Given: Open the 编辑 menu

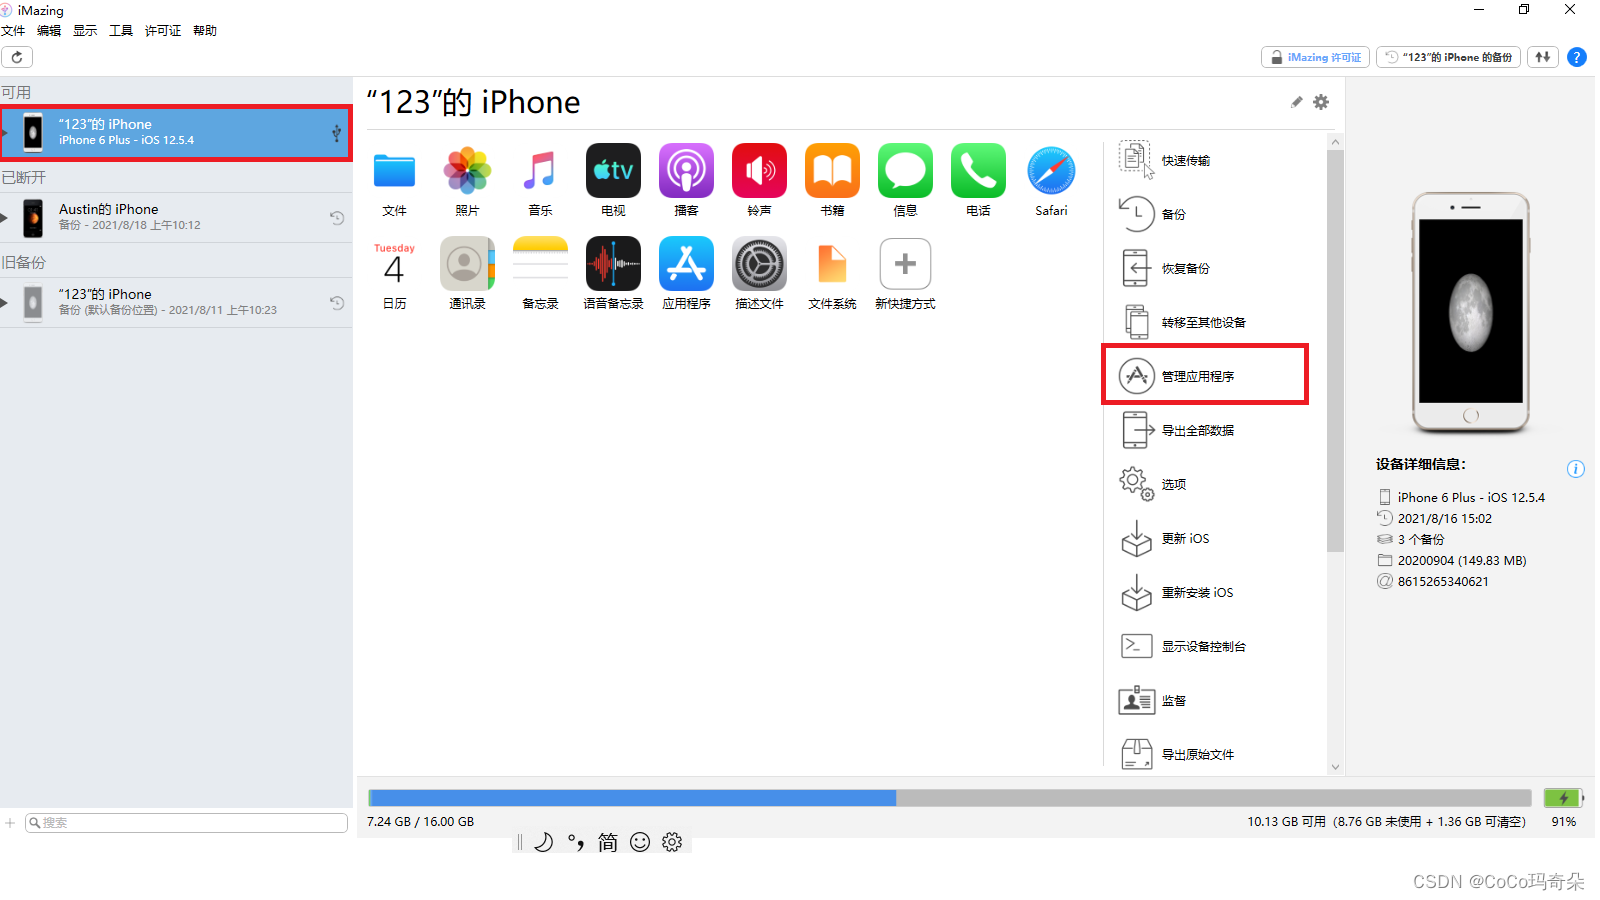Looking at the screenshot, I should tap(49, 31).
